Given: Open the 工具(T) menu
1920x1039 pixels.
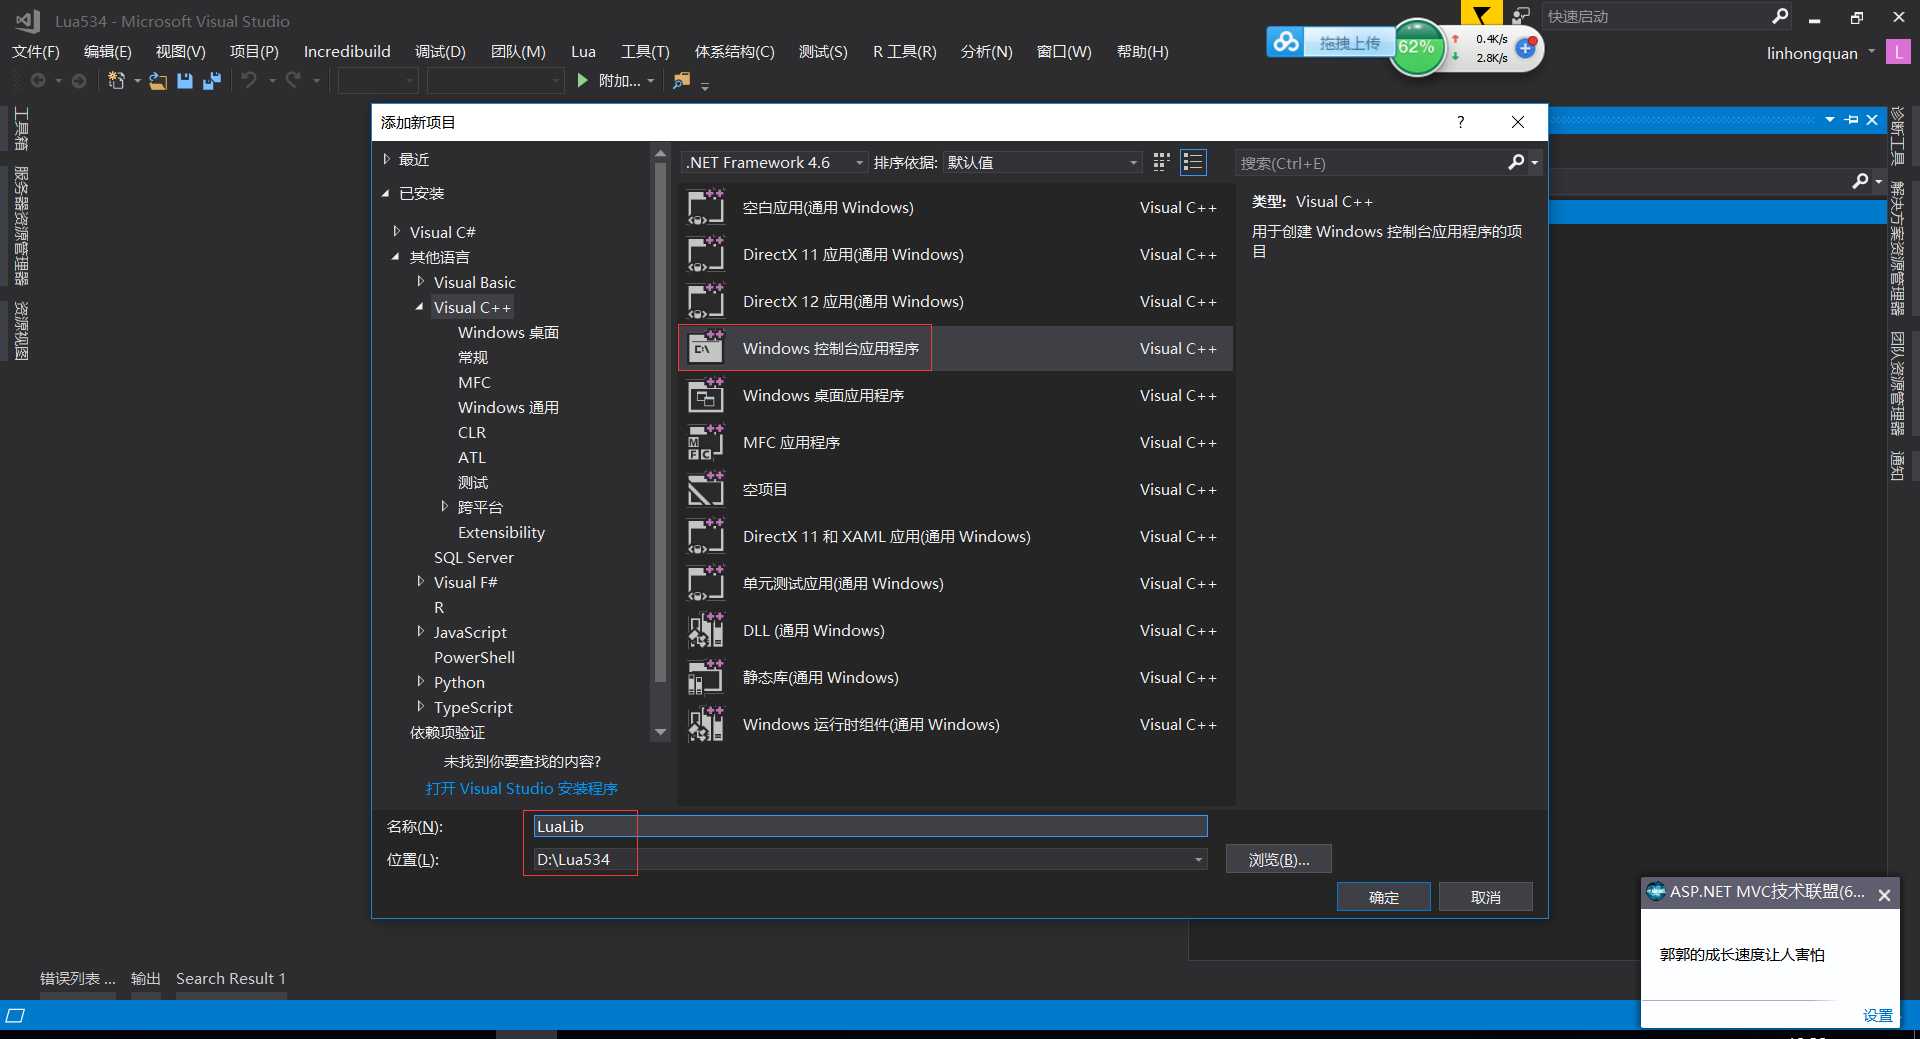Looking at the screenshot, I should [645, 51].
